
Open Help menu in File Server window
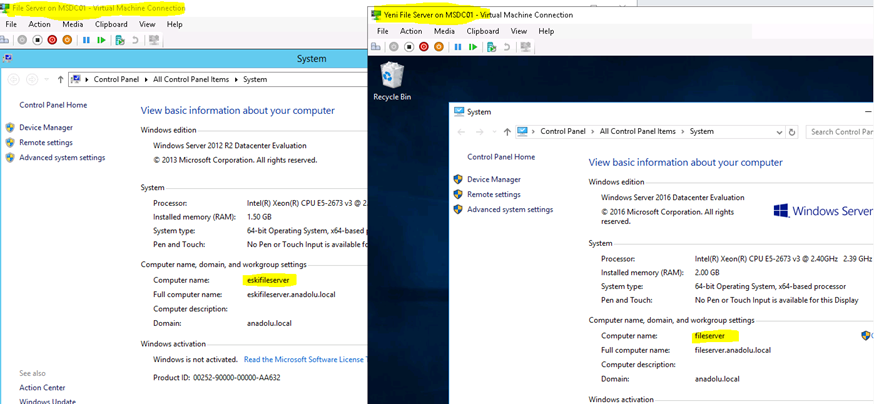pyautogui.click(x=174, y=25)
